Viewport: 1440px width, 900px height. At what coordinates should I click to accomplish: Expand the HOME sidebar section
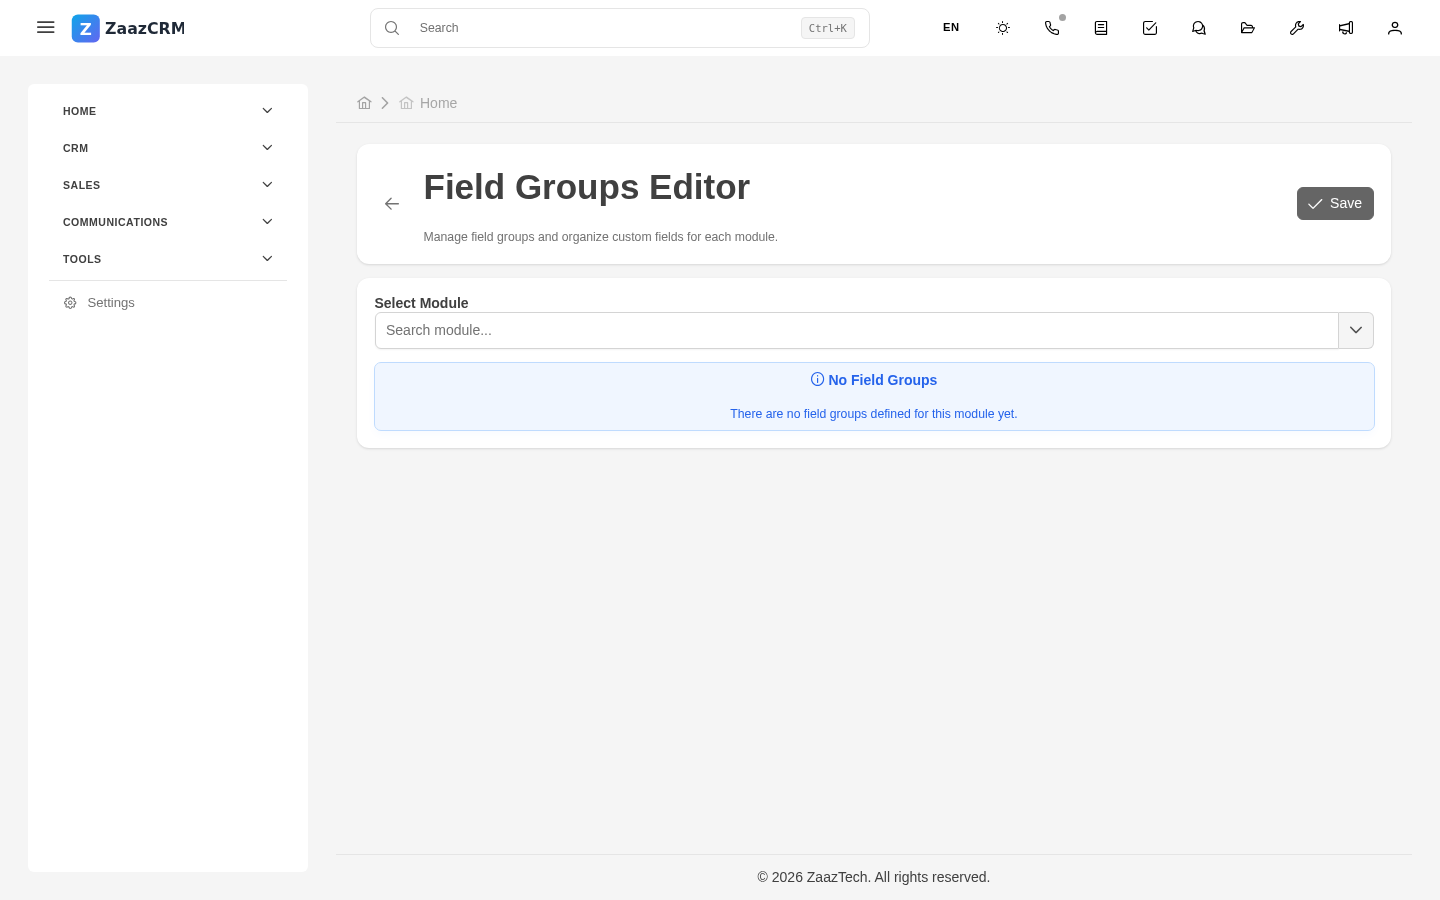click(x=168, y=111)
